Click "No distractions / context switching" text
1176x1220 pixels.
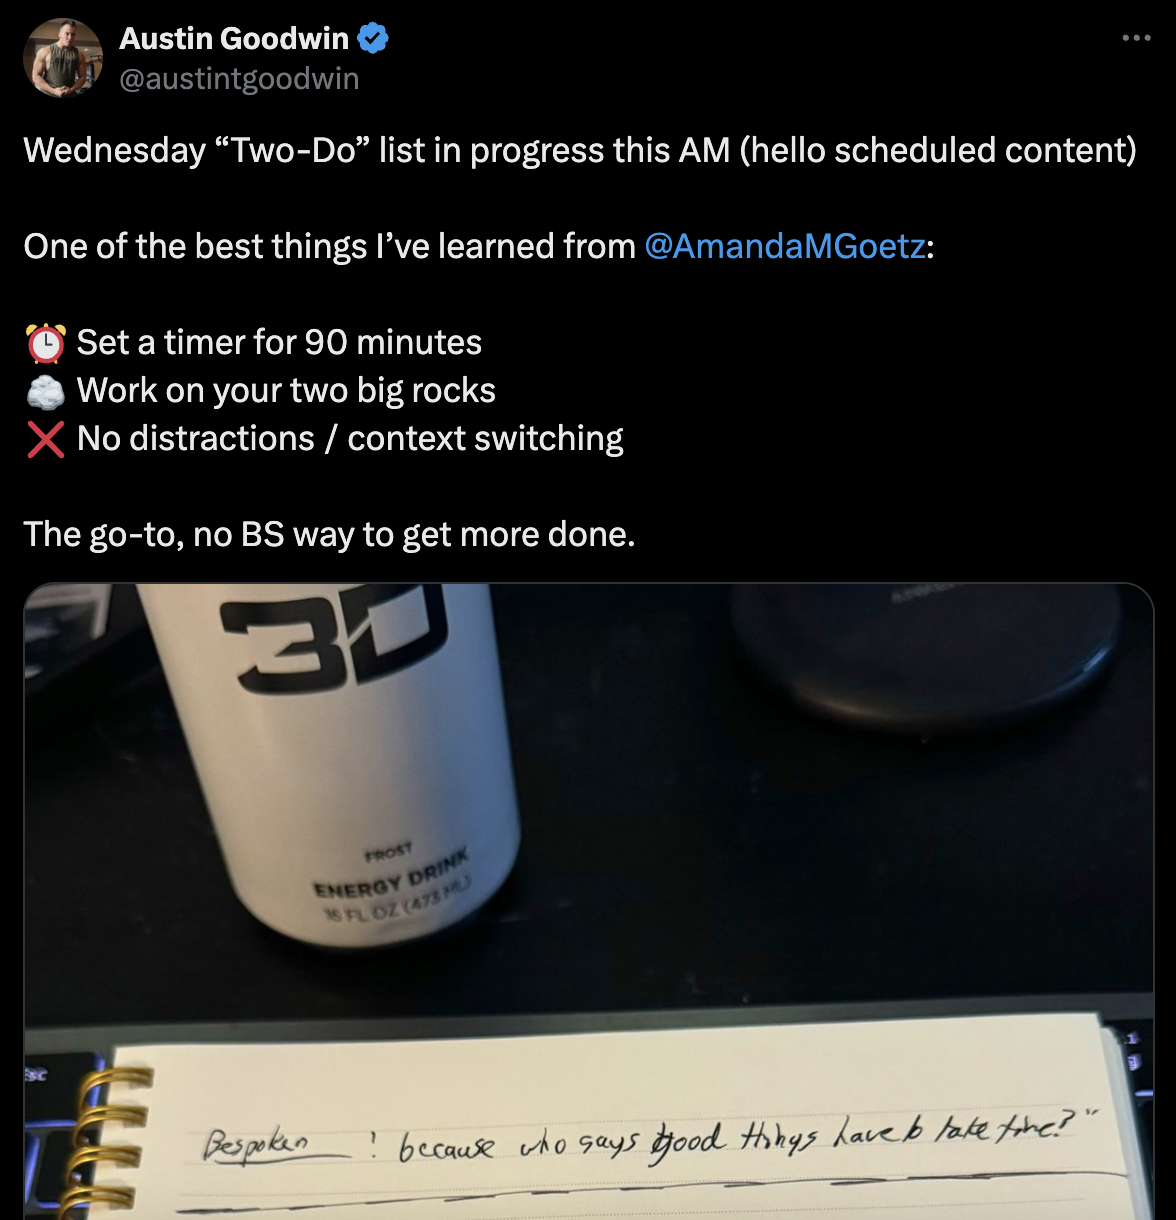(350, 439)
